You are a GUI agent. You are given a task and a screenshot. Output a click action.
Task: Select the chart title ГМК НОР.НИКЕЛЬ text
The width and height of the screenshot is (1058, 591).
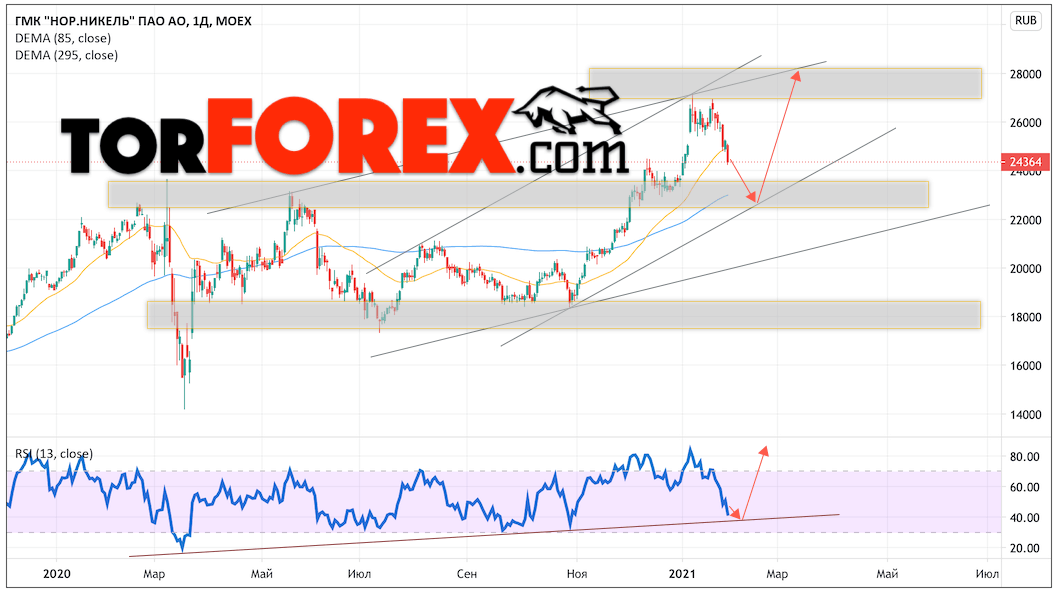click(133, 21)
